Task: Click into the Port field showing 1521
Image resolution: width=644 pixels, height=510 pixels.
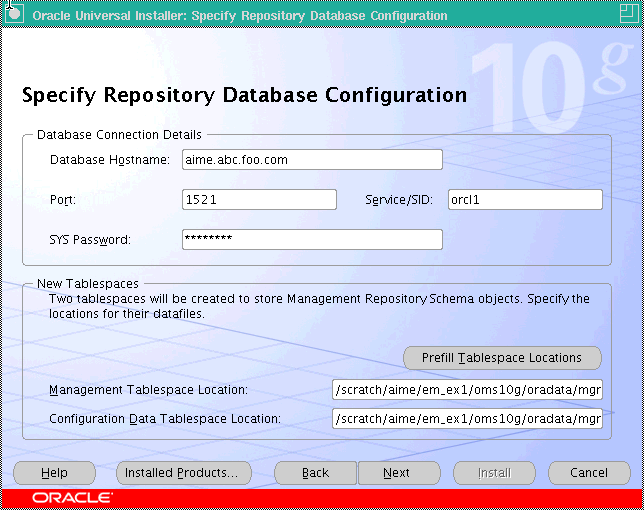Action: point(259,200)
